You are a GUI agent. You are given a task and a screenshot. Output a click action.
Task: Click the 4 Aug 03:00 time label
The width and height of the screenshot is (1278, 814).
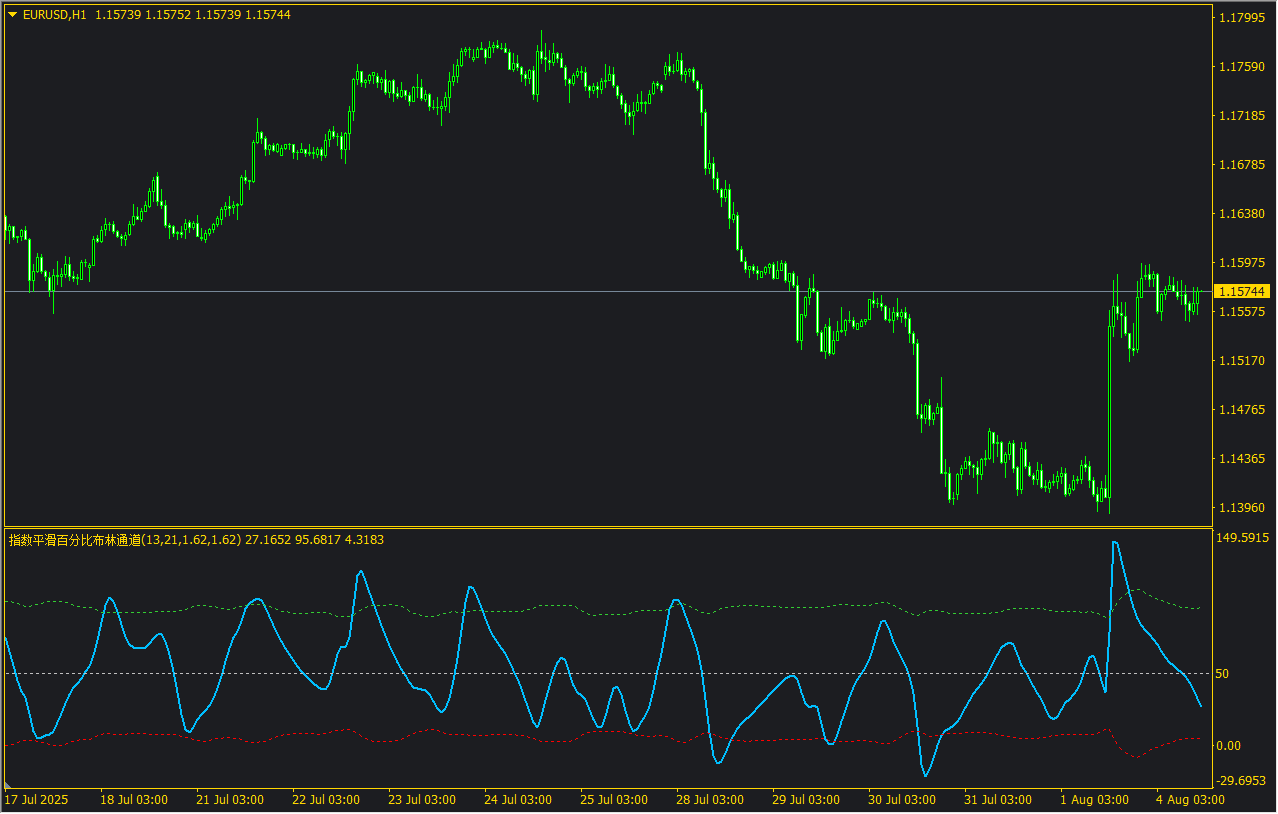point(1190,800)
